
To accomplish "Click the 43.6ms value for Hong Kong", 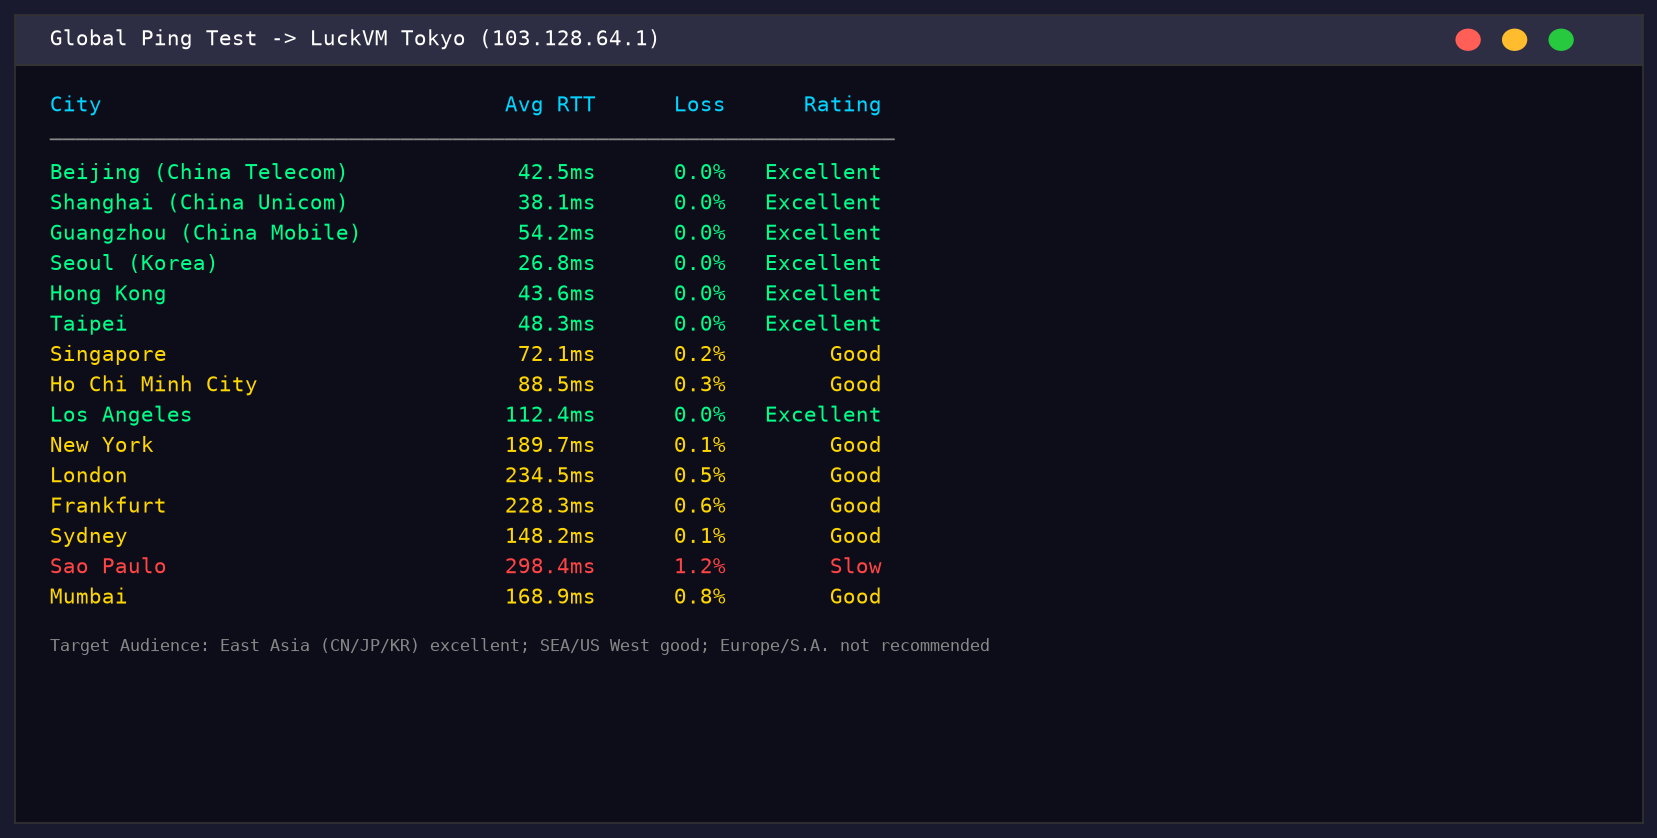I will tap(556, 293).
